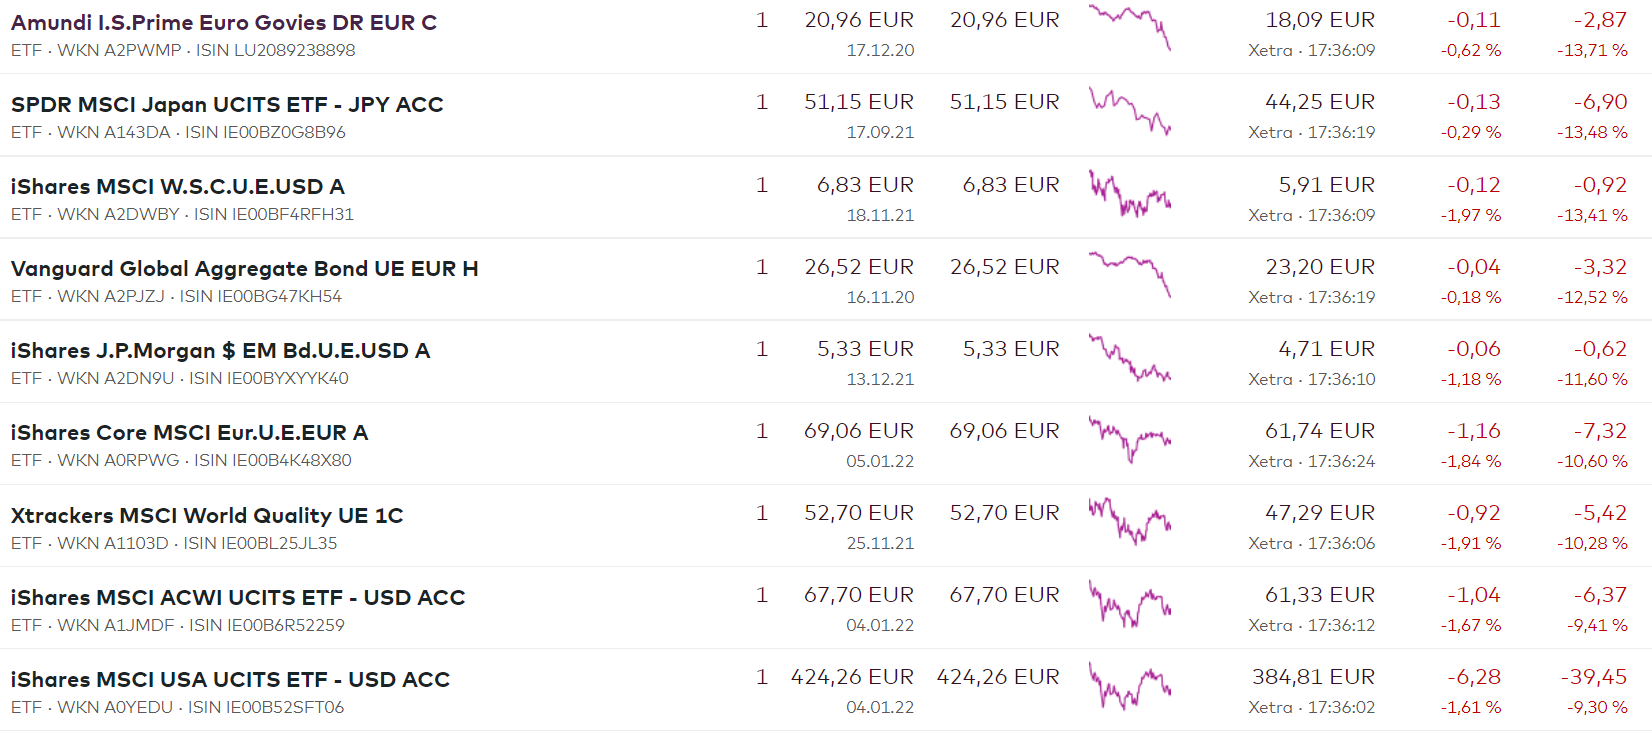
Task: Open Amundi I.S.Prime Euro Govies ETF link
Action: click(224, 23)
